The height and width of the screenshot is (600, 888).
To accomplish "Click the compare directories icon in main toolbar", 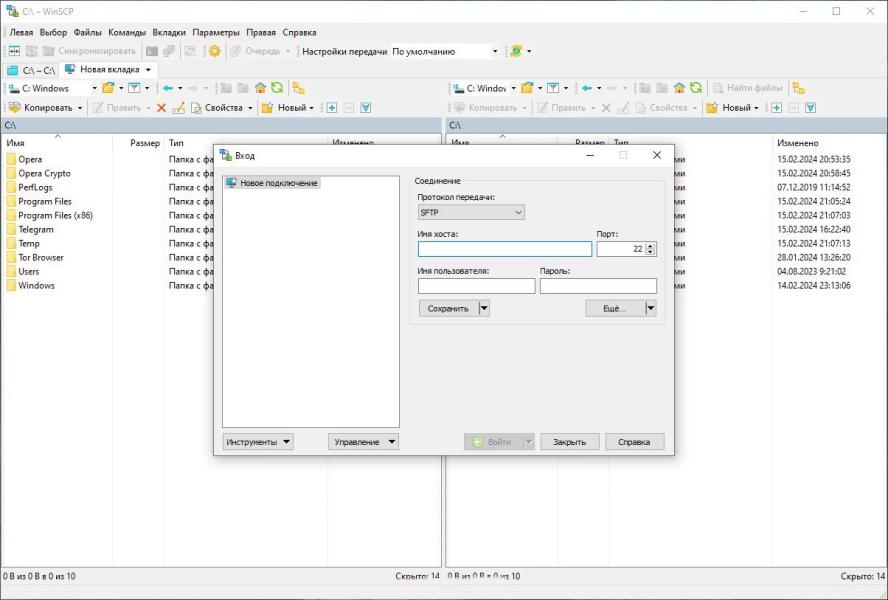I will [14, 51].
